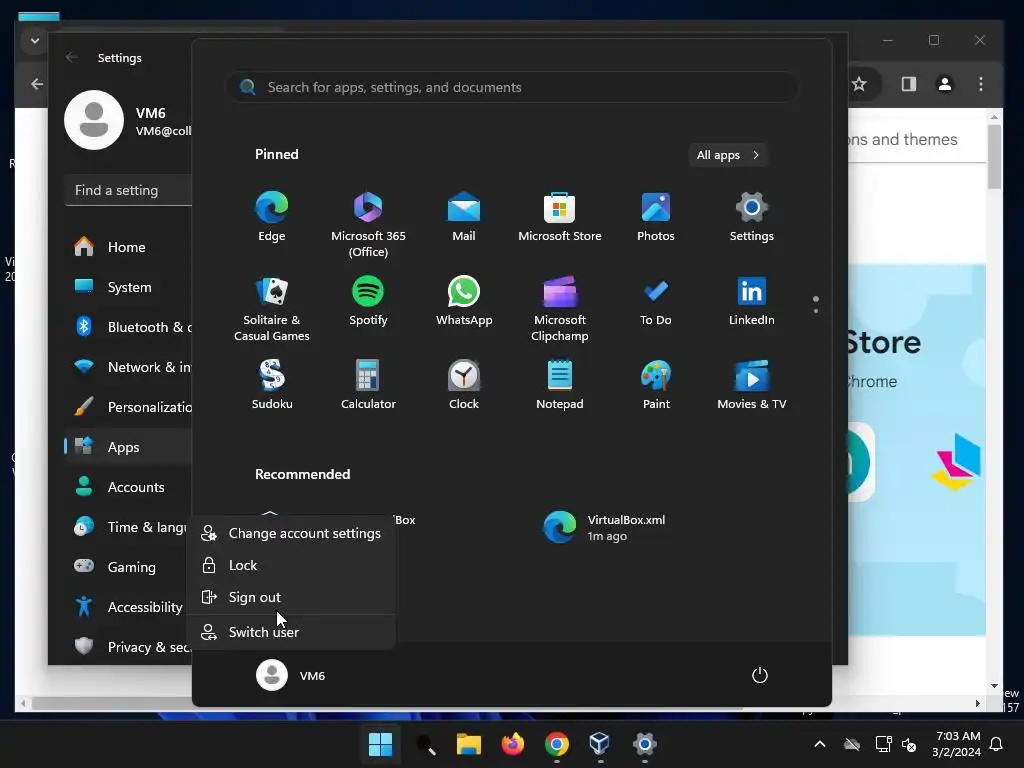This screenshot has width=1024, height=768.
Task: Open the notifications bell in taskbar
Action: pyautogui.click(x=997, y=744)
